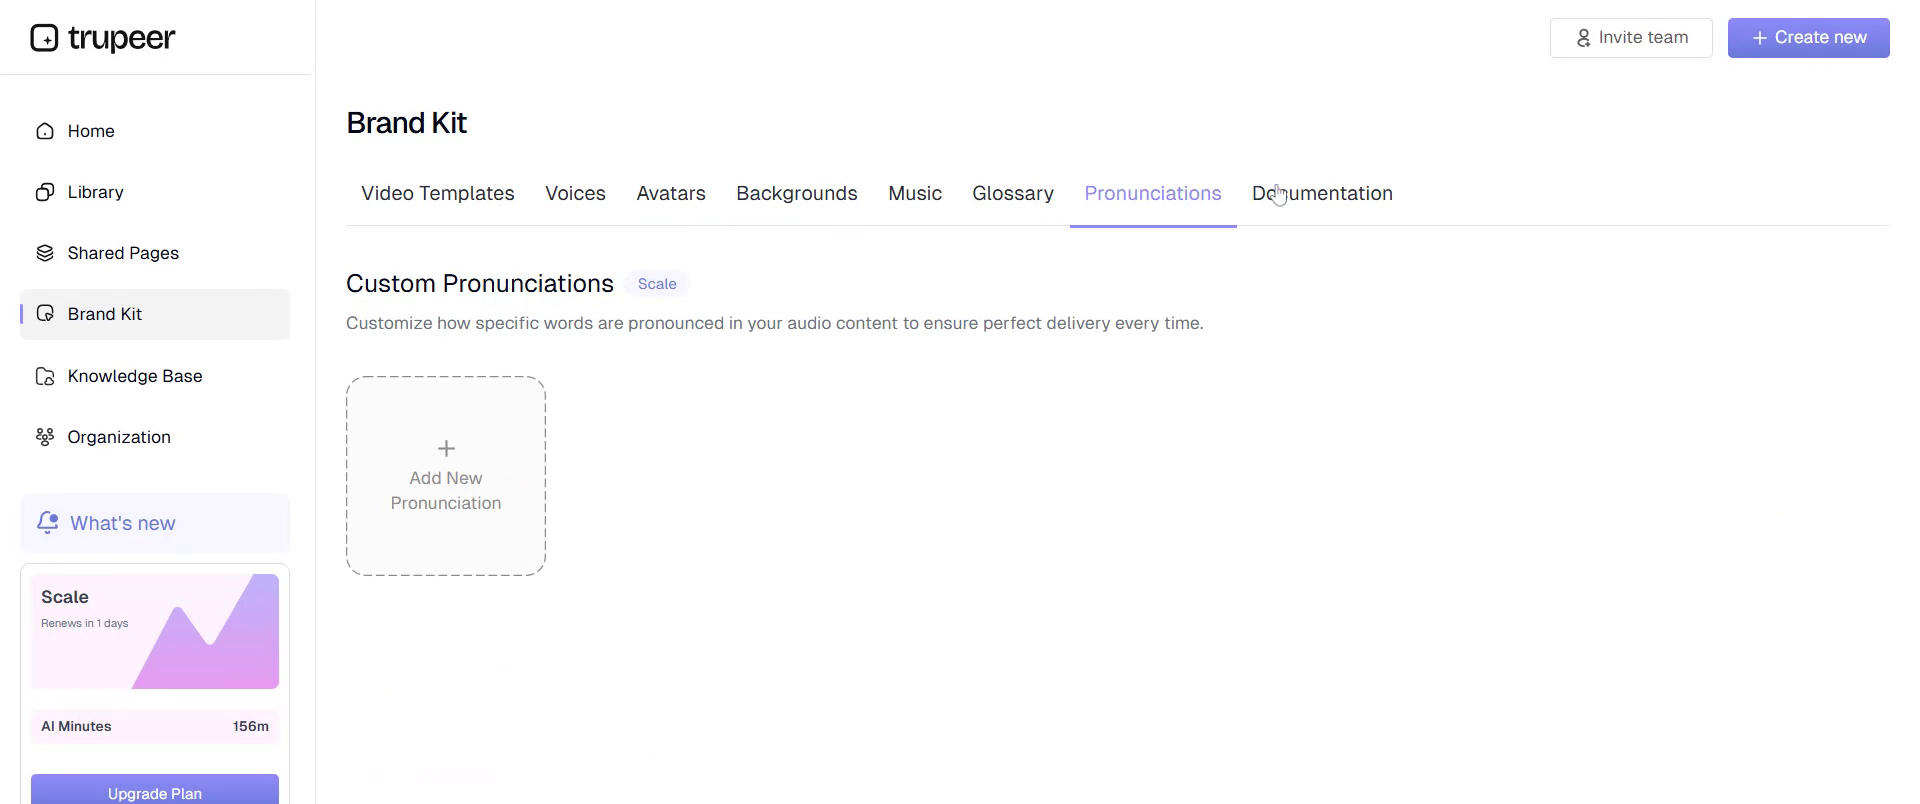Click the 'Customize how specific words' description text
This screenshot has height=804, width=1920.
pyautogui.click(x=775, y=323)
